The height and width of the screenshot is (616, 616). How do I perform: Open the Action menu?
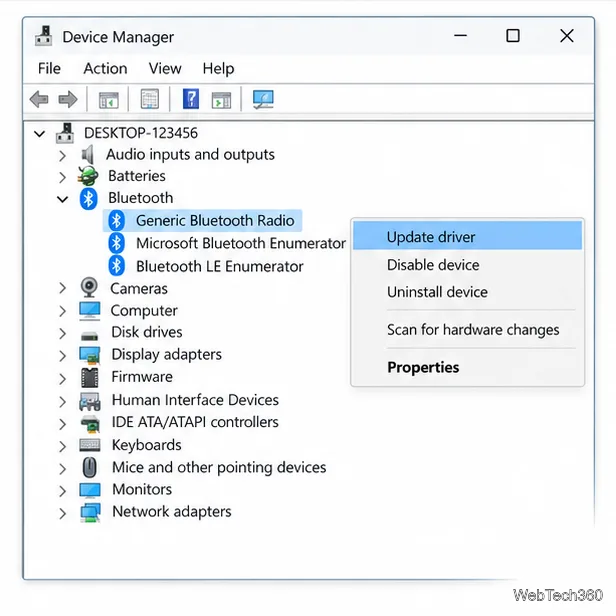[105, 68]
